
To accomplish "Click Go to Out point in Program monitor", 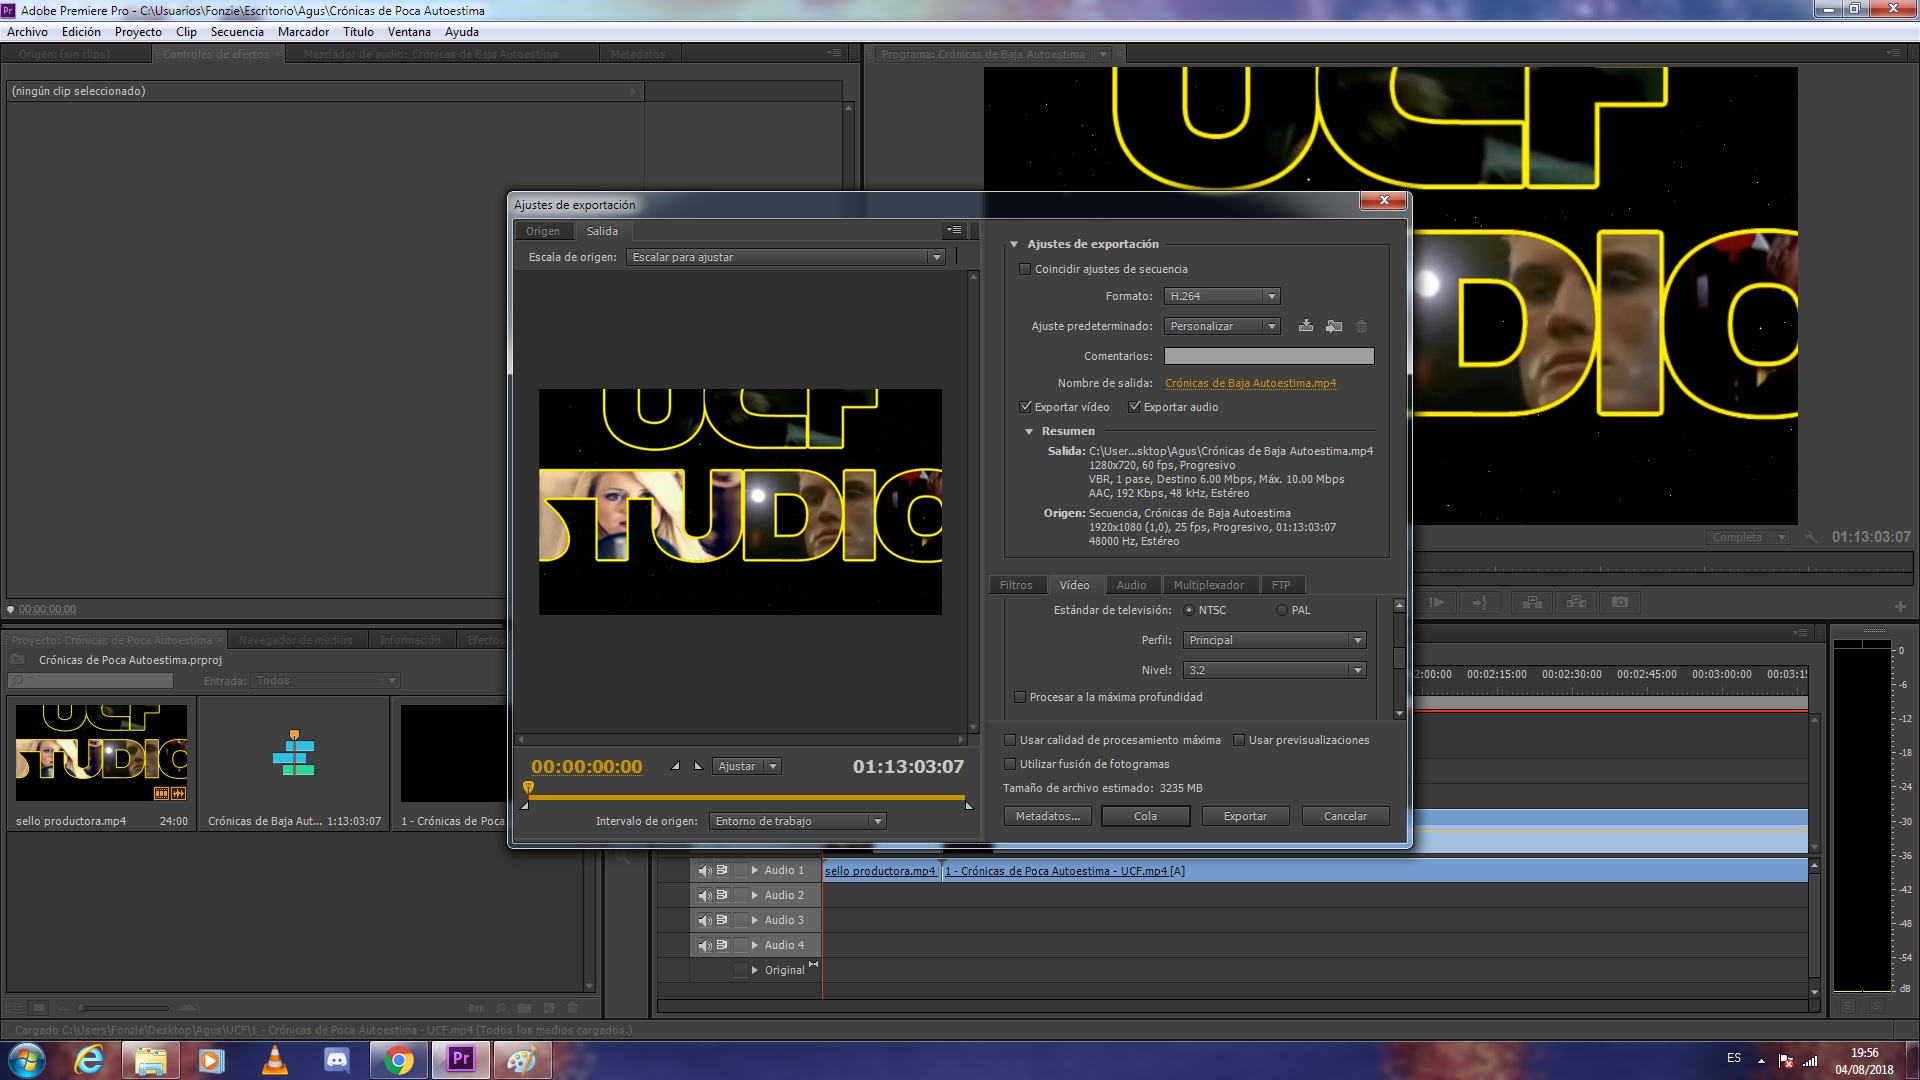I will [x=1480, y=602].
